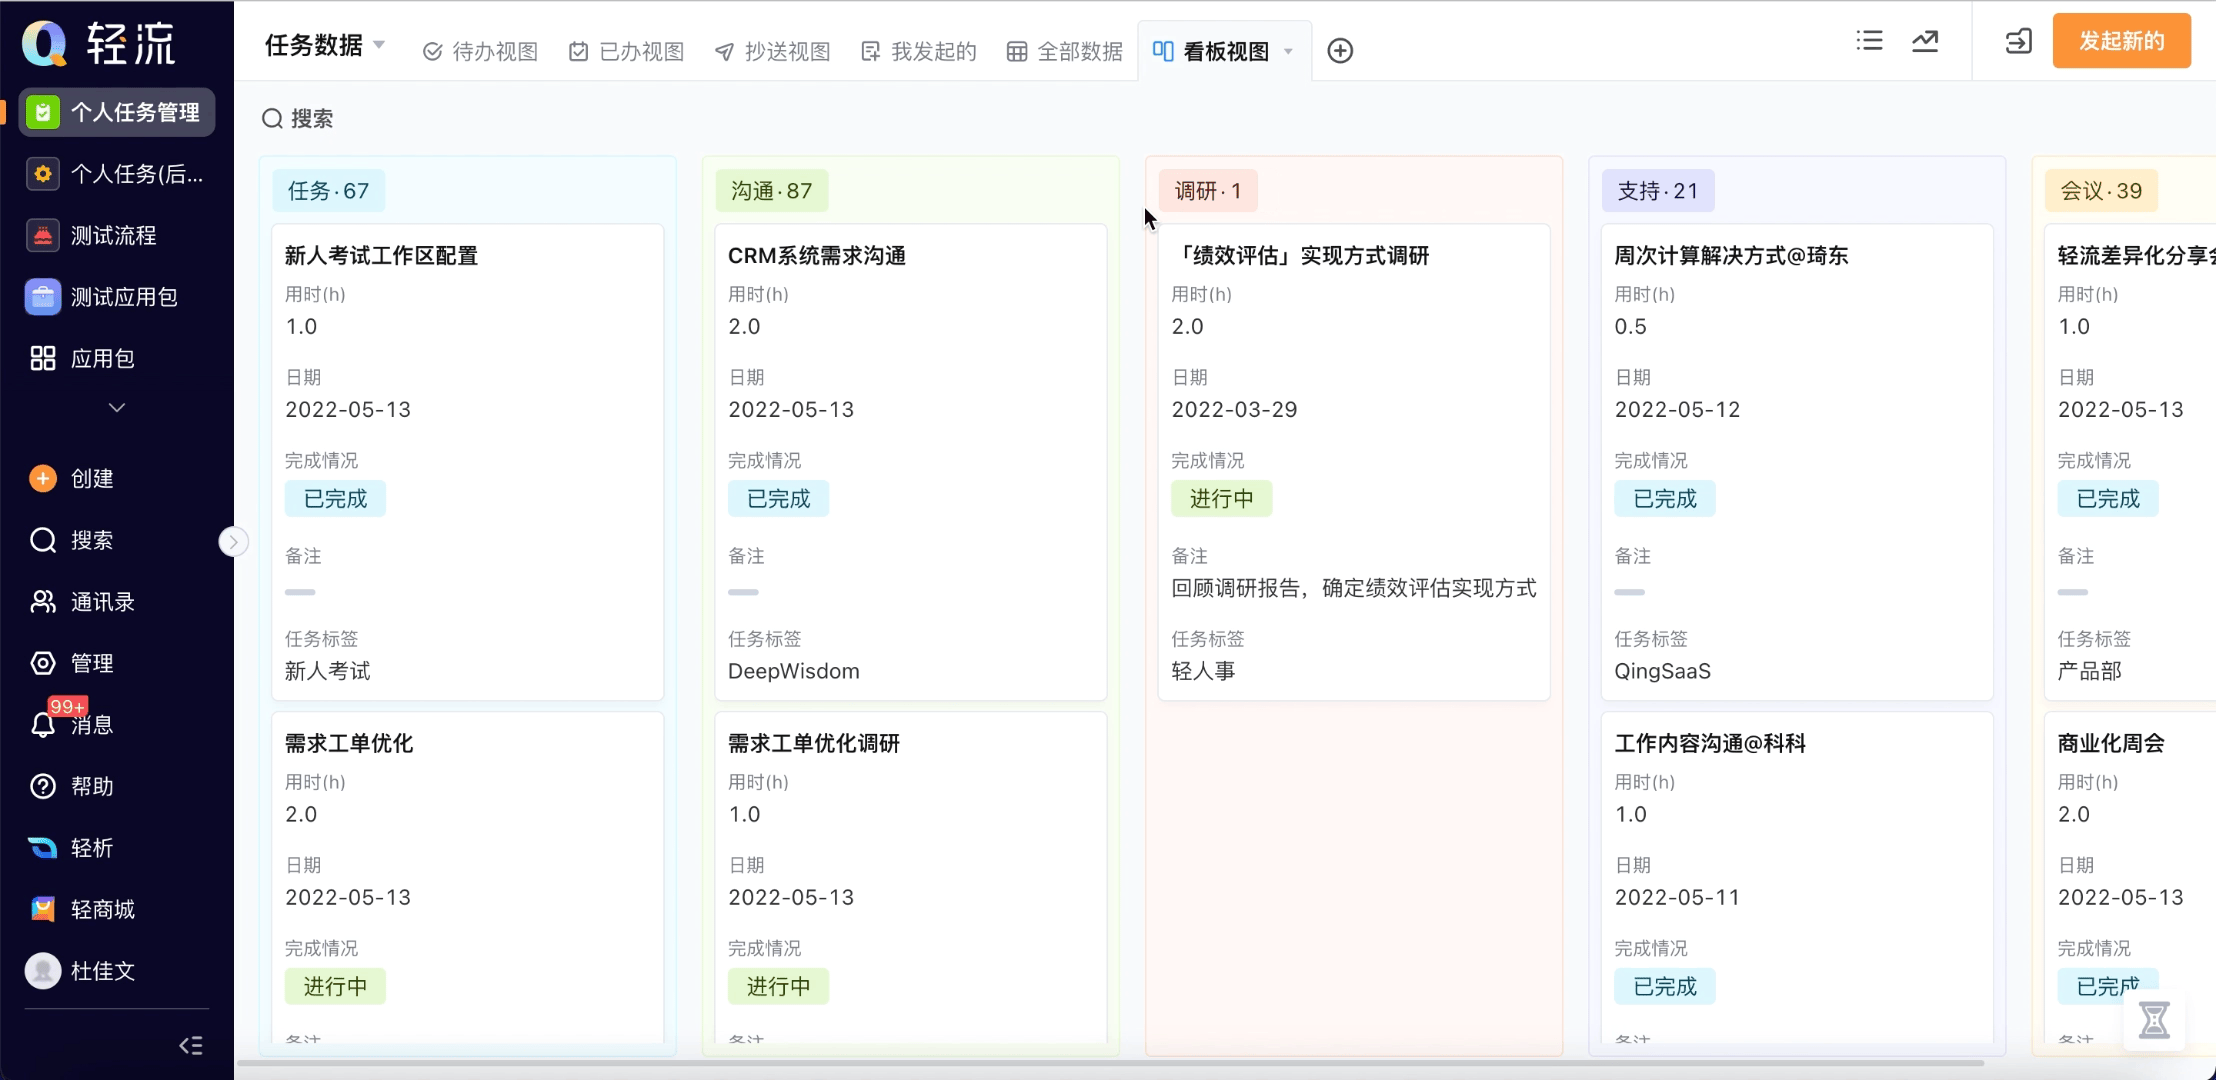Expand sidebar panel arrow handle
The width and height of the screenshot is (2216, 1080).
pyautogui.click(x=233, y=541)
